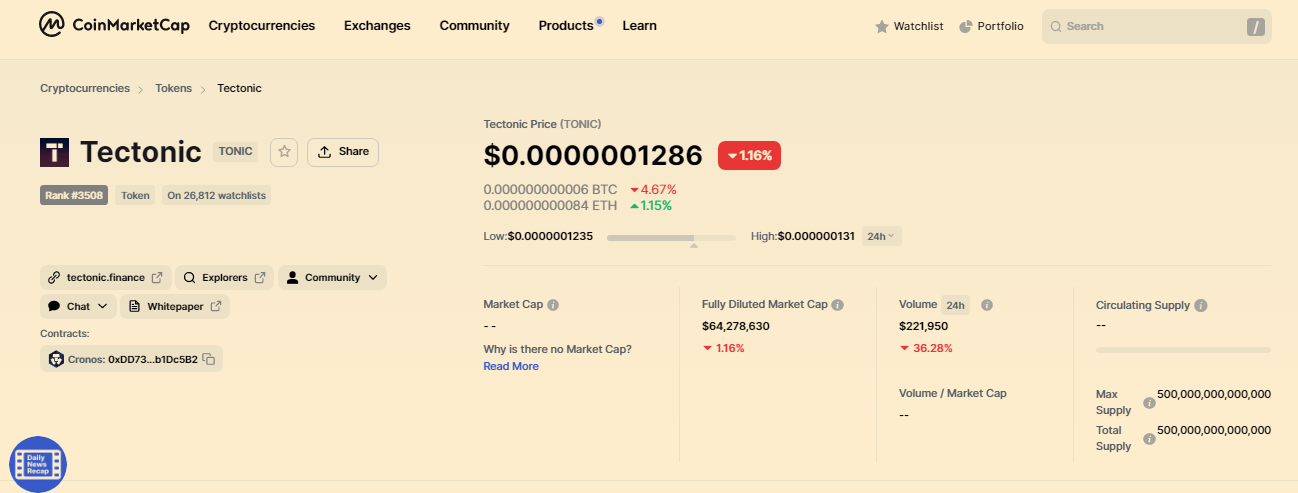This screenshot has height=493, width=1298.
Task: Click the Total Supply value 500,000,000,000,000
Action: [x=1214, y=430]
